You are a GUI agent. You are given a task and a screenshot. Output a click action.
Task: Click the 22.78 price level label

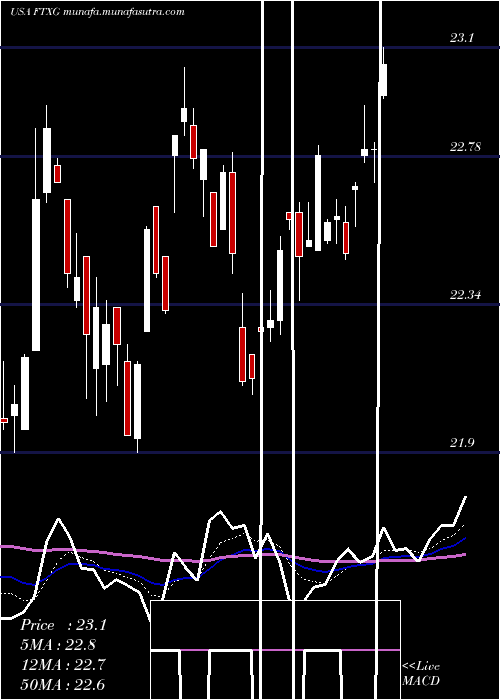coord(465,147)
